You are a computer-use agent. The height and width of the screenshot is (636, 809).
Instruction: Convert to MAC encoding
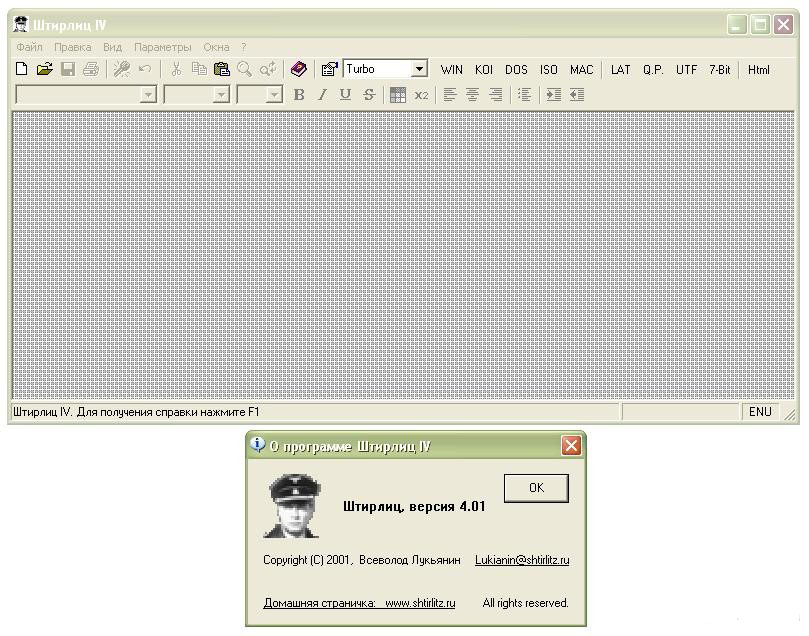coord(581,70)
